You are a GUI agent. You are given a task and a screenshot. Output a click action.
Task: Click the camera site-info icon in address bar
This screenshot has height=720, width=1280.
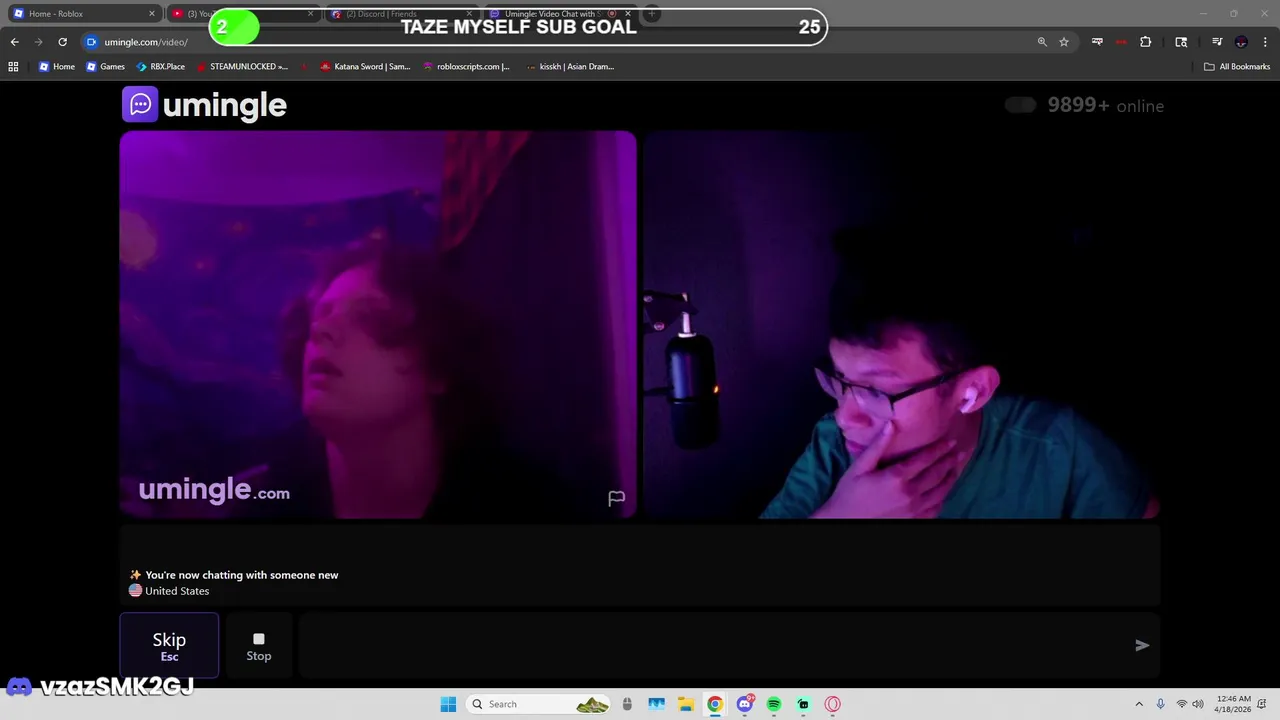tap(92, 42)
